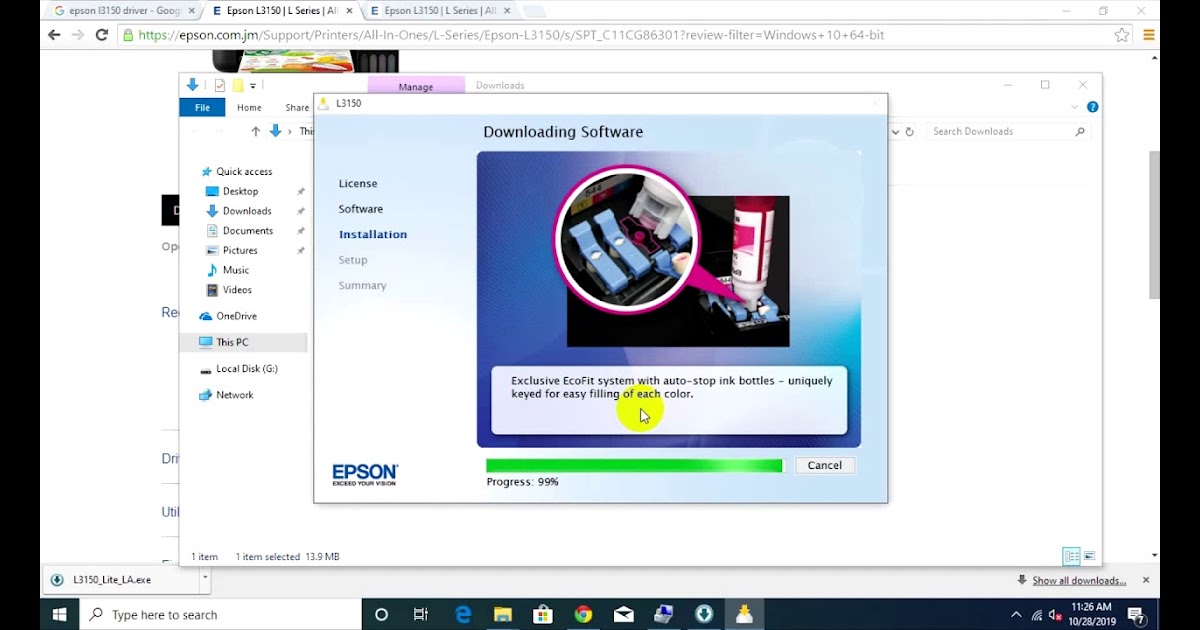
Task: Close the Chrome downloads bar
Action: [1146, 580]
